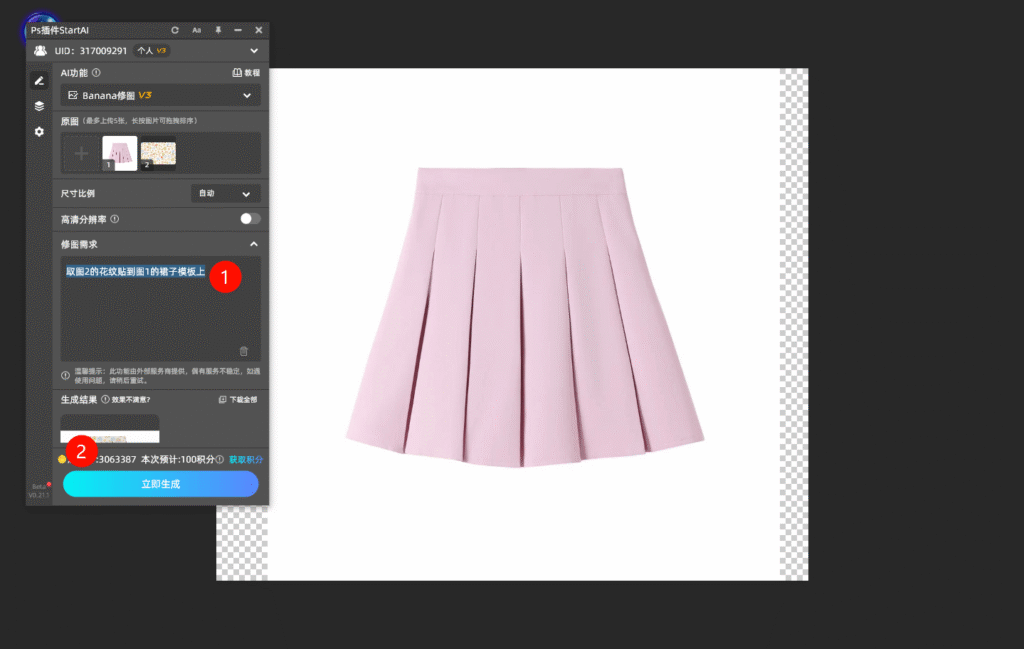Open the 教程 tutorial link
Image resolution: width=1024 pixels, height=649 pixels.
245,73
